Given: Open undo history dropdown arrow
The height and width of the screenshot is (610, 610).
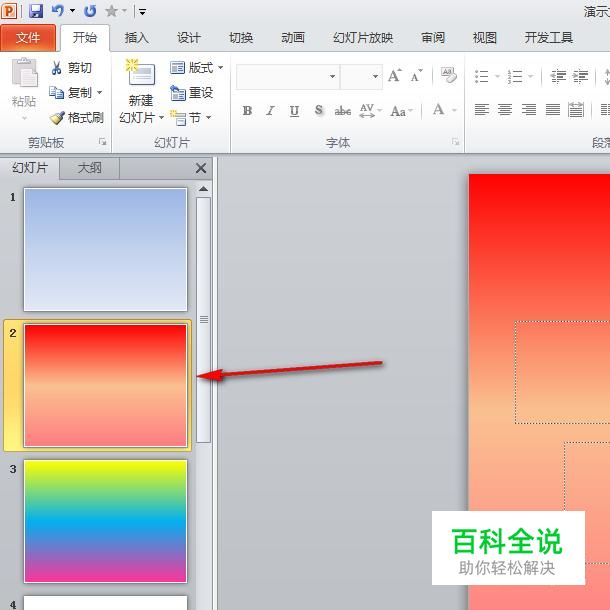Looking at the screenshot, I should 72,11.
